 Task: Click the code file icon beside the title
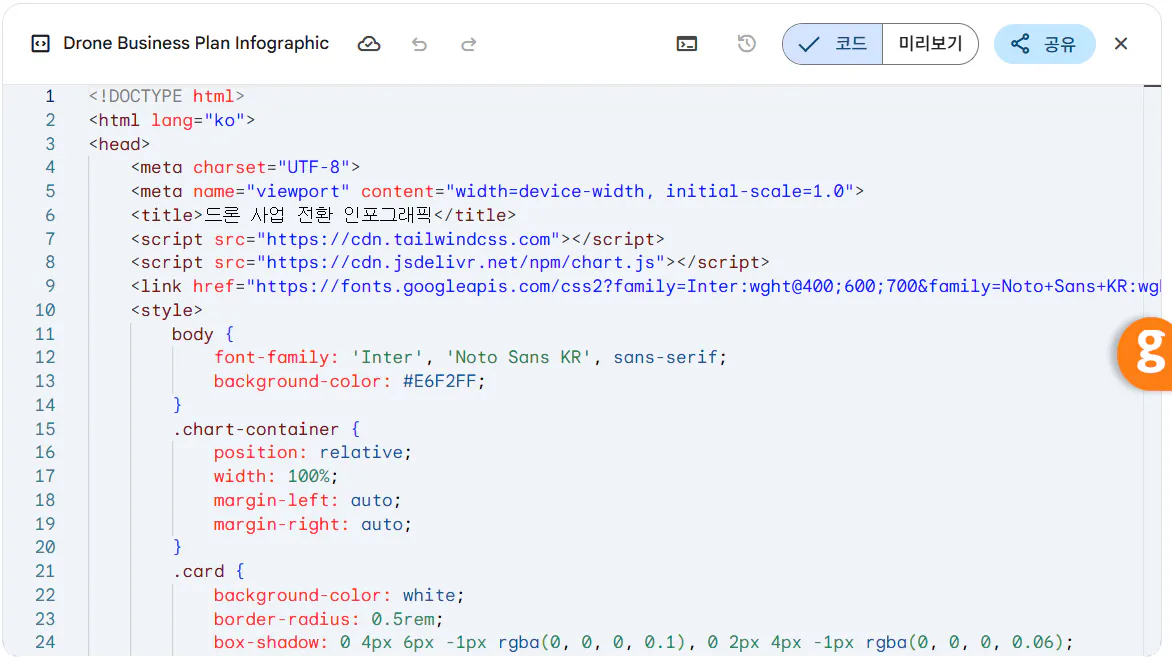[x=40, y=44]
